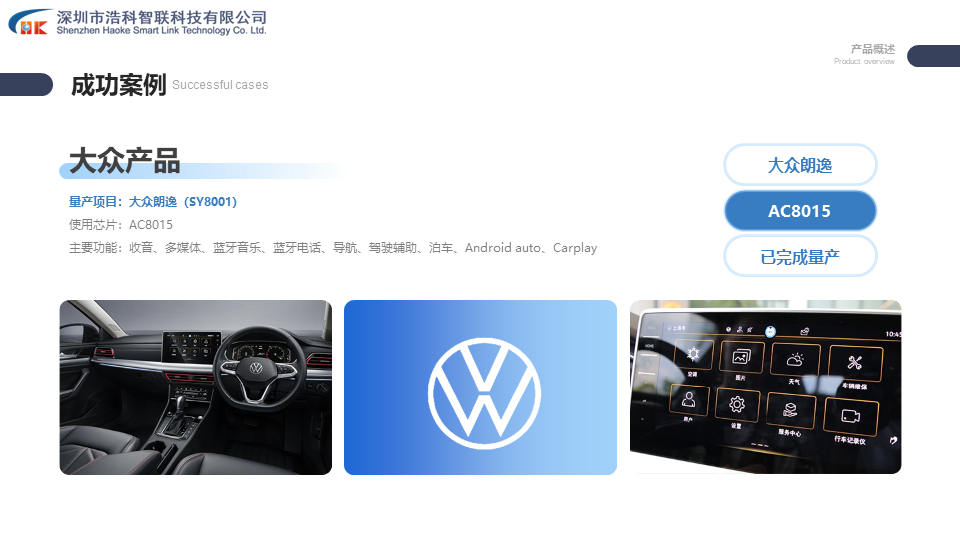This screenshot has width=960, height=540.
Task: Click the 量产项目 SY8001 text line
Action: tap(153, 202)
